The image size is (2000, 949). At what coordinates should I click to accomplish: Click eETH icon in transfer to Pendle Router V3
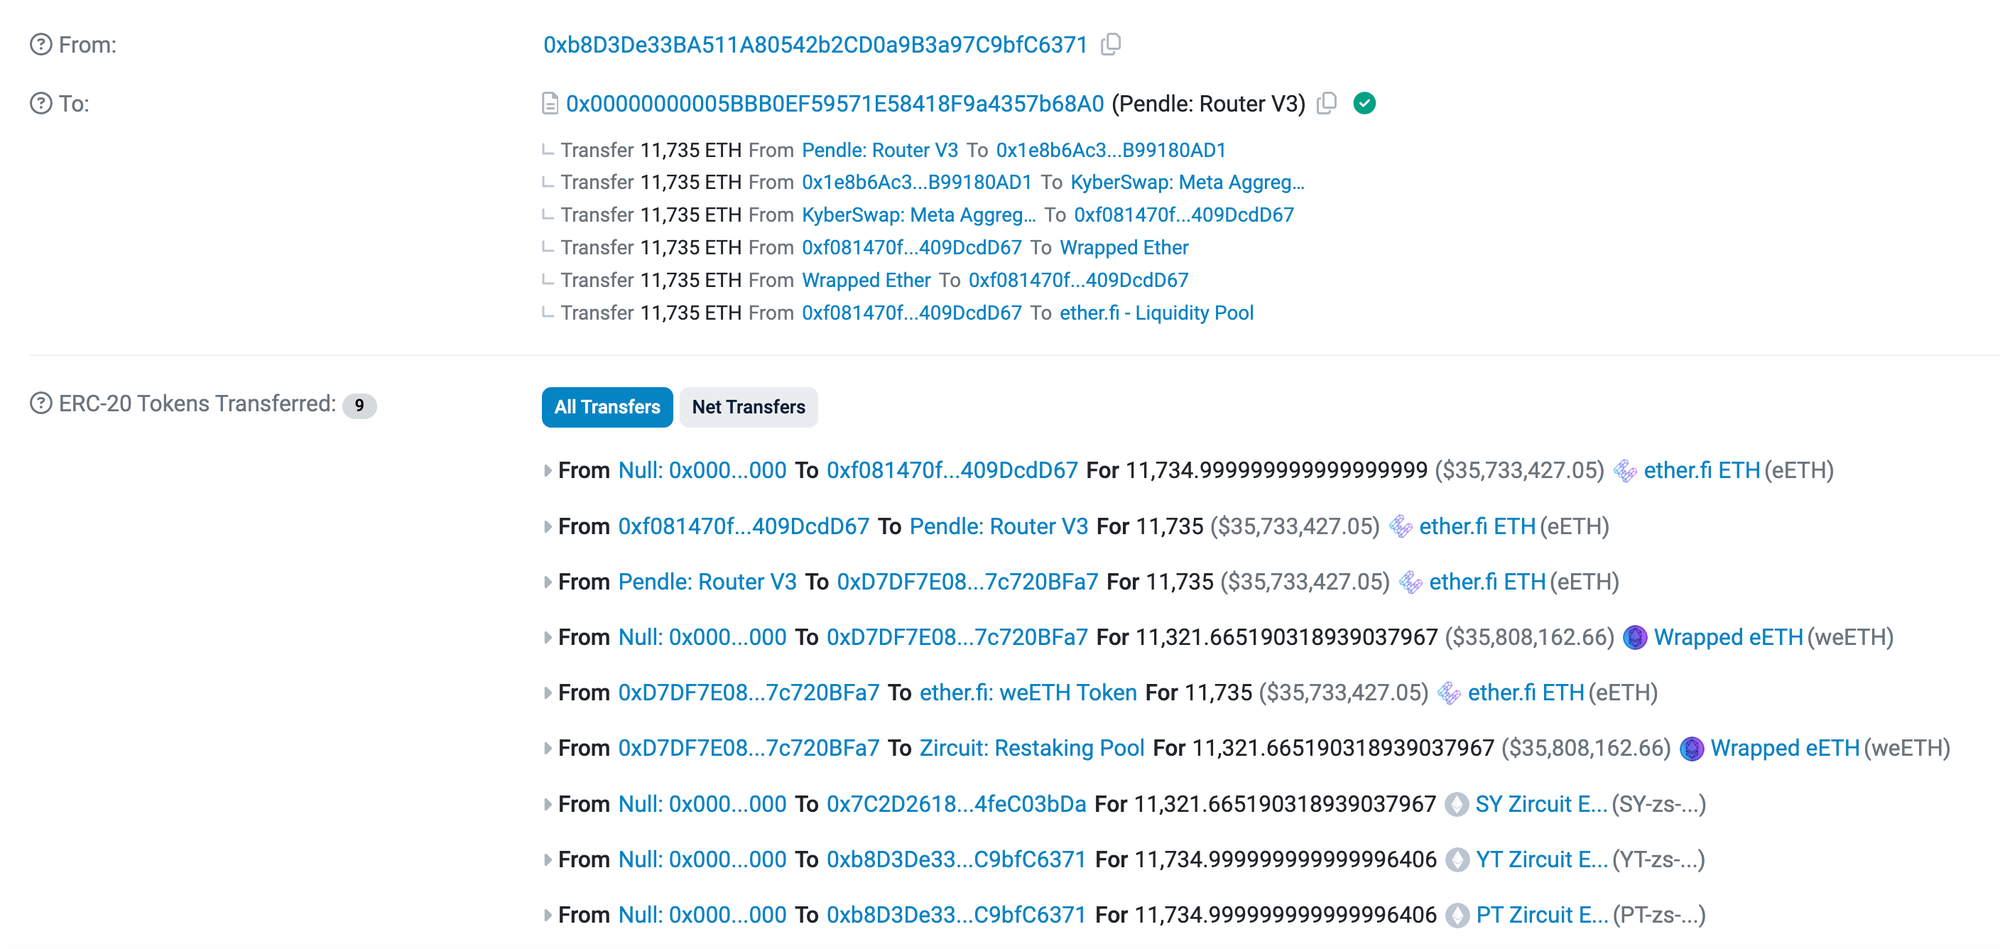[x=1401, y=527]
